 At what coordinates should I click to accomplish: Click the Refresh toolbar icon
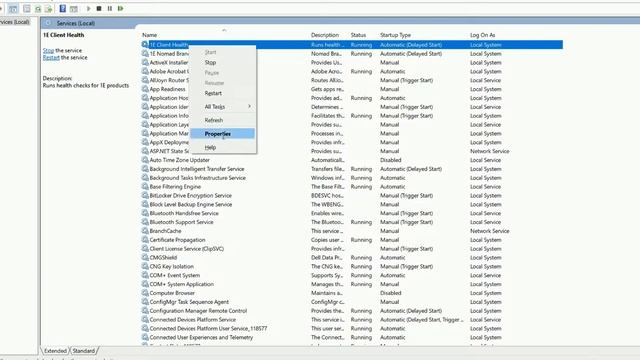click(x=38, y=9)
